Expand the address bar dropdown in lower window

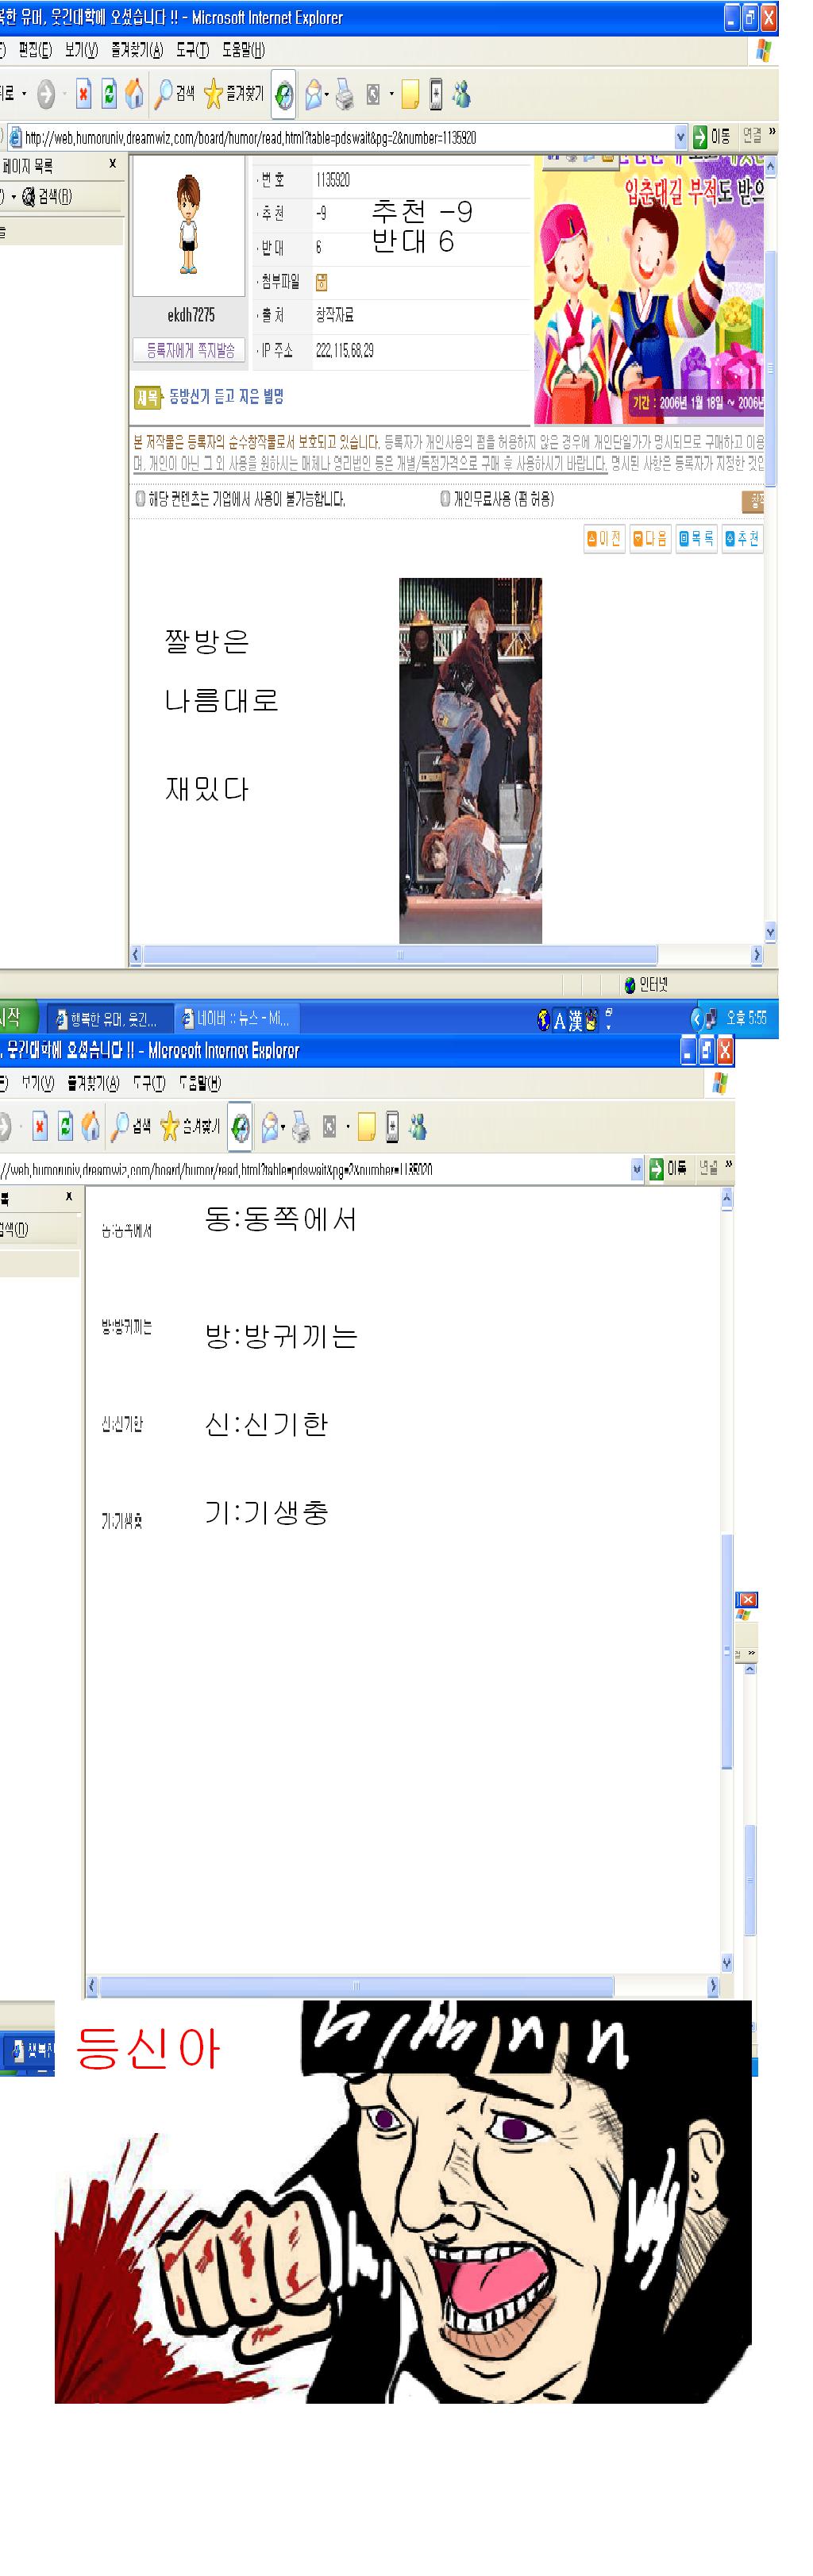tap(637, 1168)
